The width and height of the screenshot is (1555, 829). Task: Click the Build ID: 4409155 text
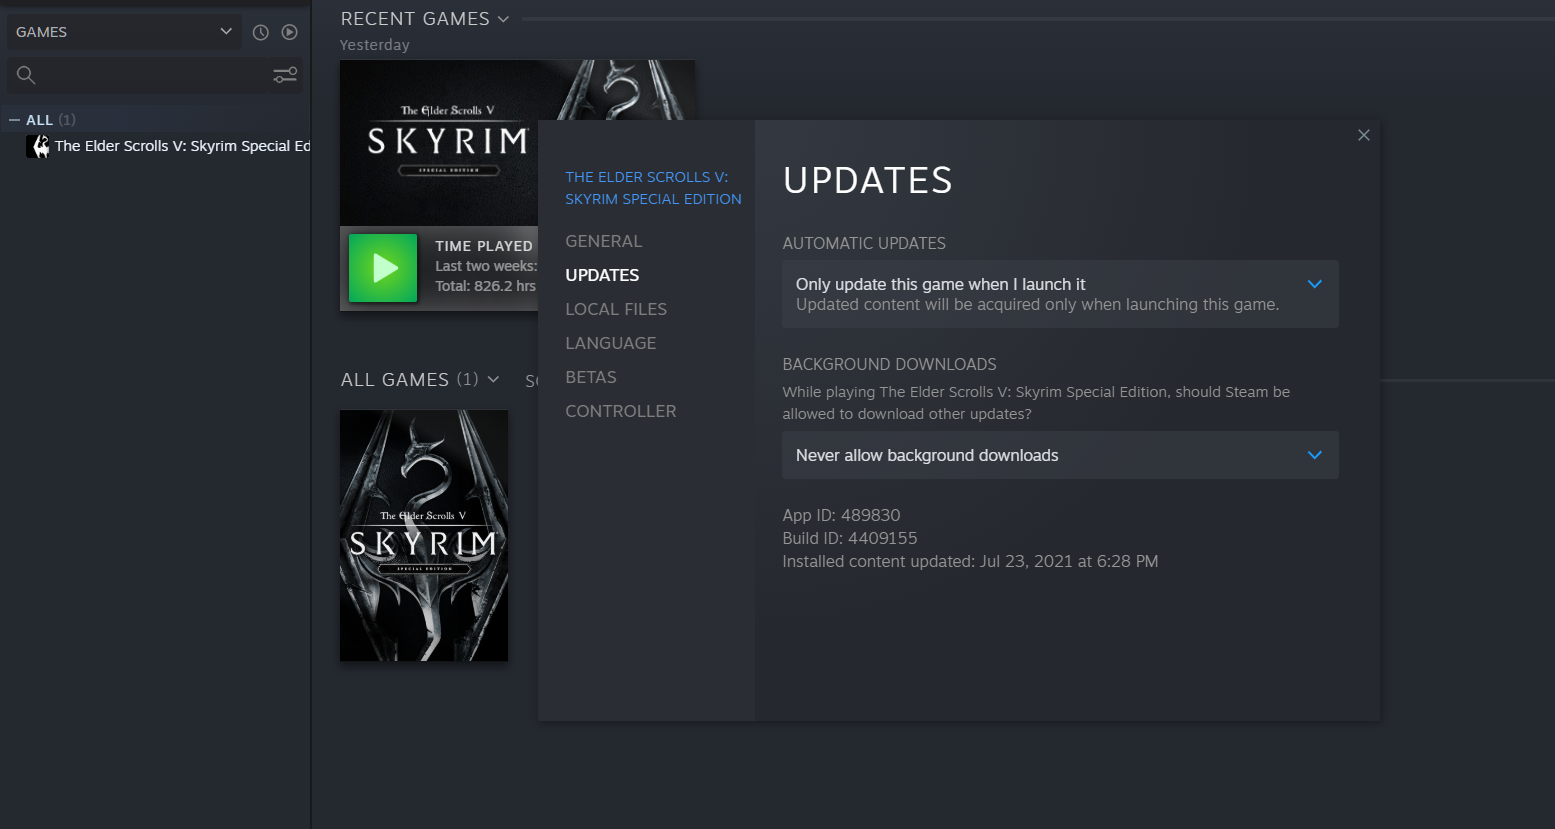(850, 538)
